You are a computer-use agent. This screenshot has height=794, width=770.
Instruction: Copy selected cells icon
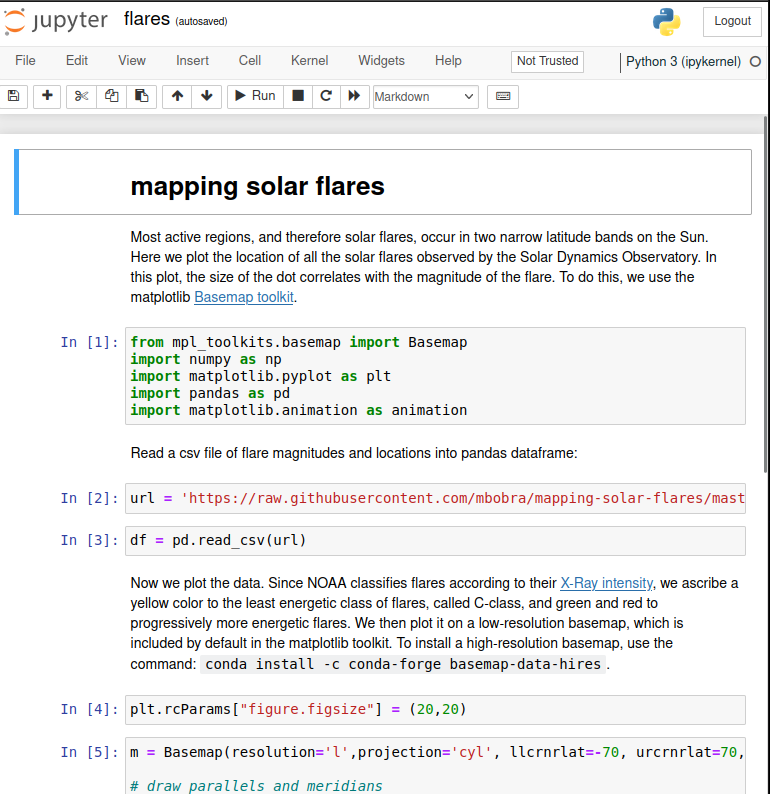[x=111, y=96]
